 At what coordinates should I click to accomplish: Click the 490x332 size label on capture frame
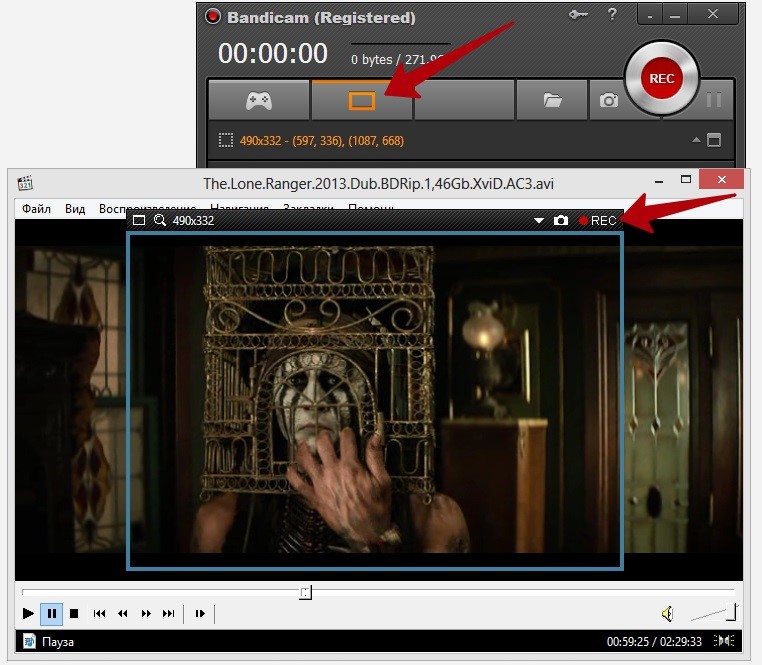click(x=193, y=221)
